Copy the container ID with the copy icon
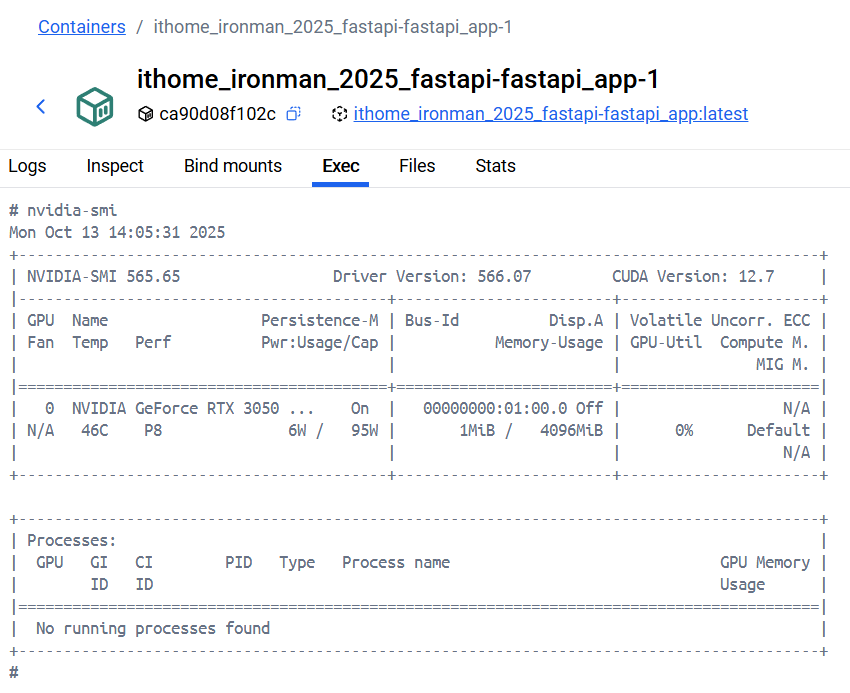This screenshot has width=850, height=693. [x=293, y=114]
